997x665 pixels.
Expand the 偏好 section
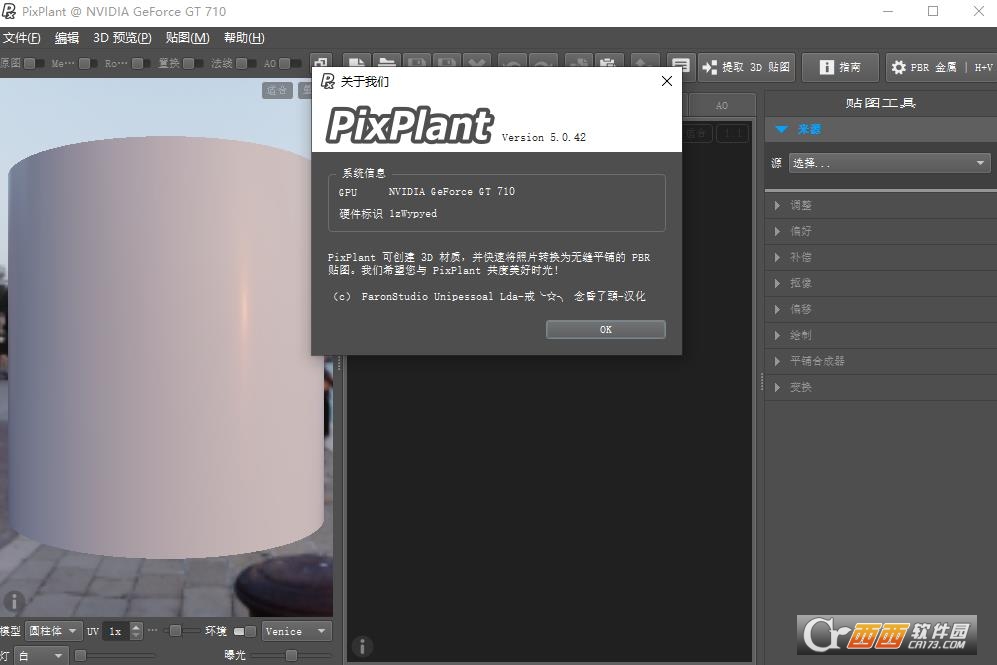coord(881,231)
